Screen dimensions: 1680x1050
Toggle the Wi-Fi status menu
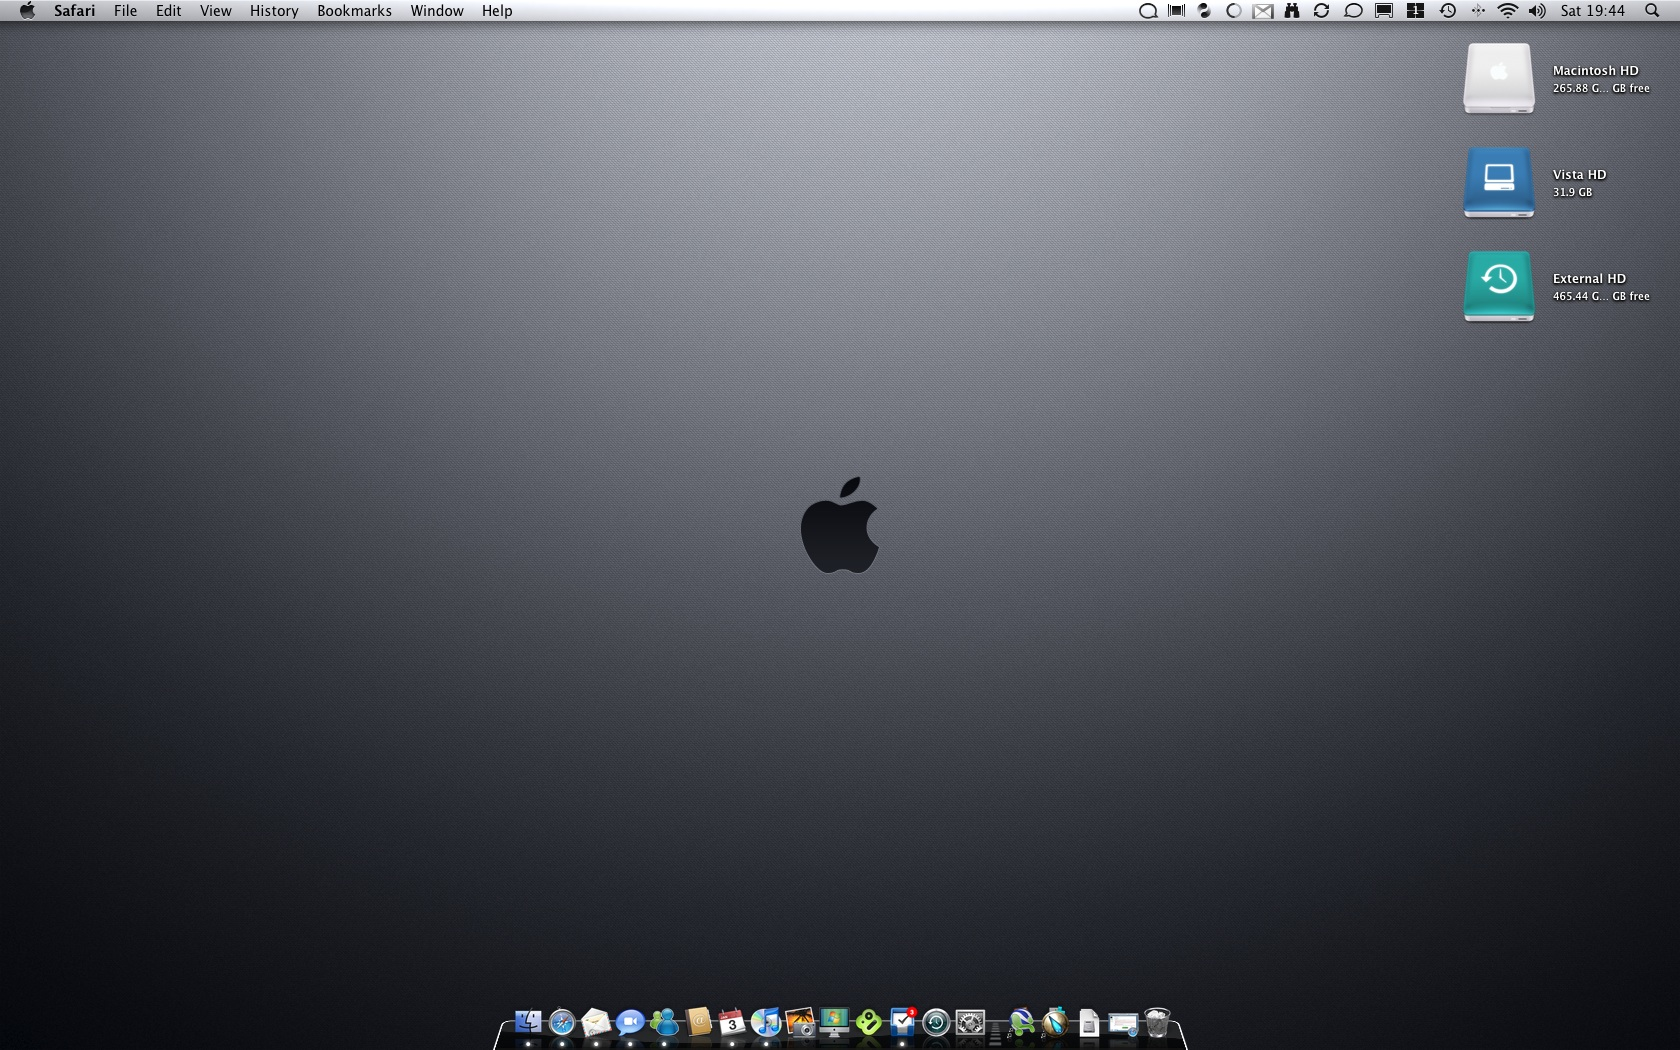coord(1507,11)
